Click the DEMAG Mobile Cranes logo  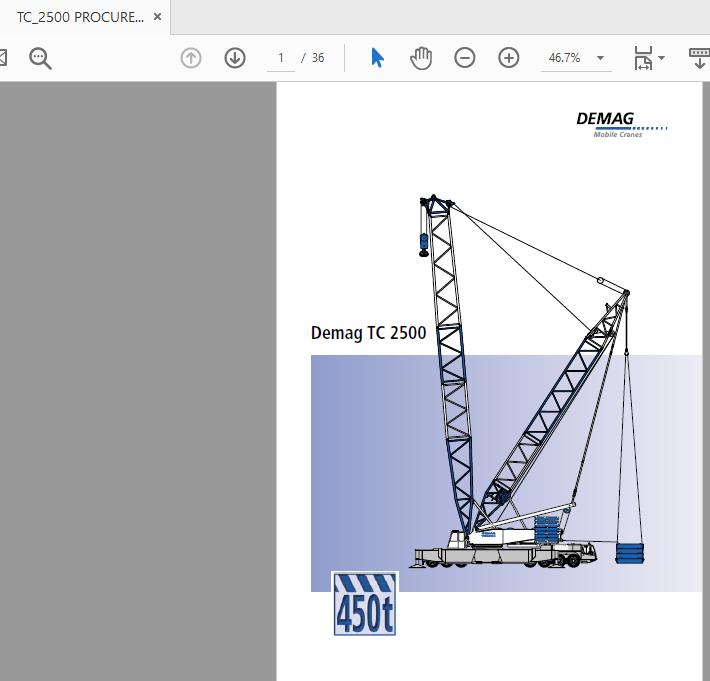click(x=620, y=124)
